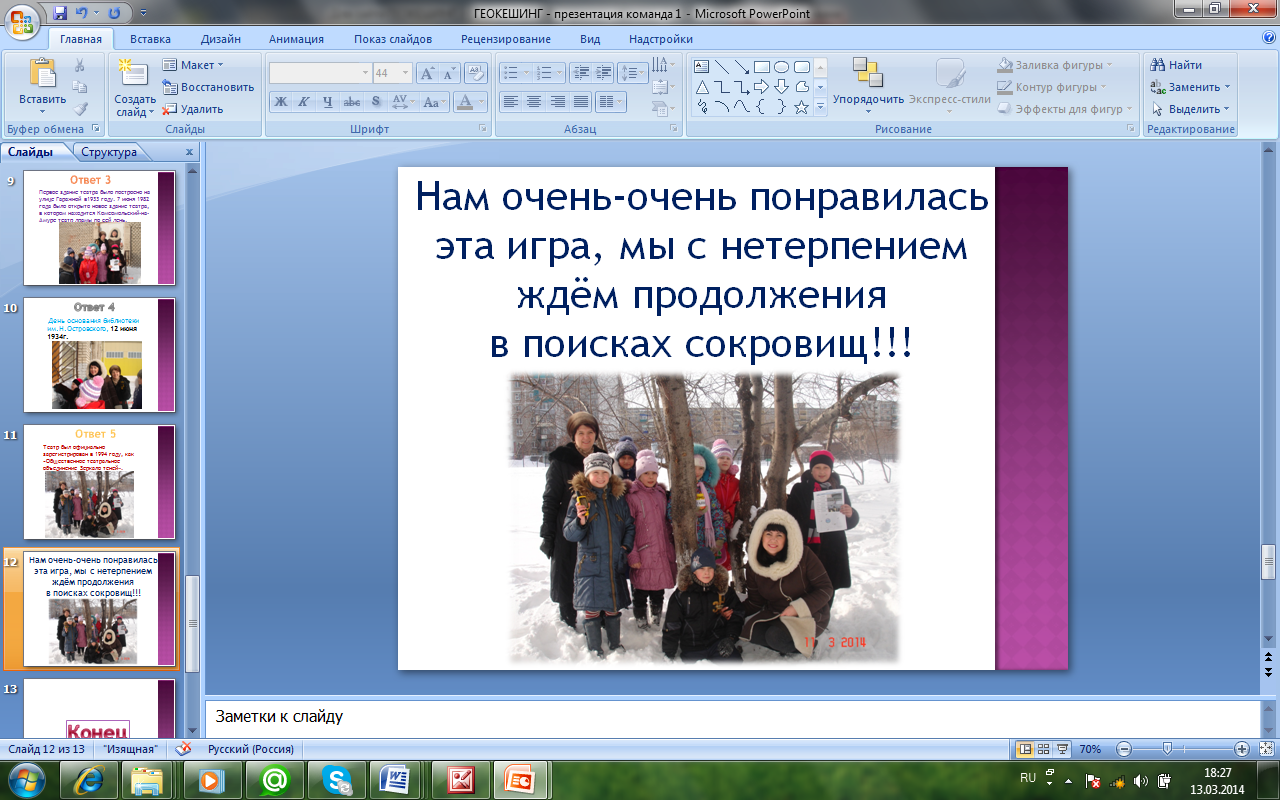The width and height of the screenshot is (1280, 800).
Task: Open the font size 44 dropdown
Action: 405,73
